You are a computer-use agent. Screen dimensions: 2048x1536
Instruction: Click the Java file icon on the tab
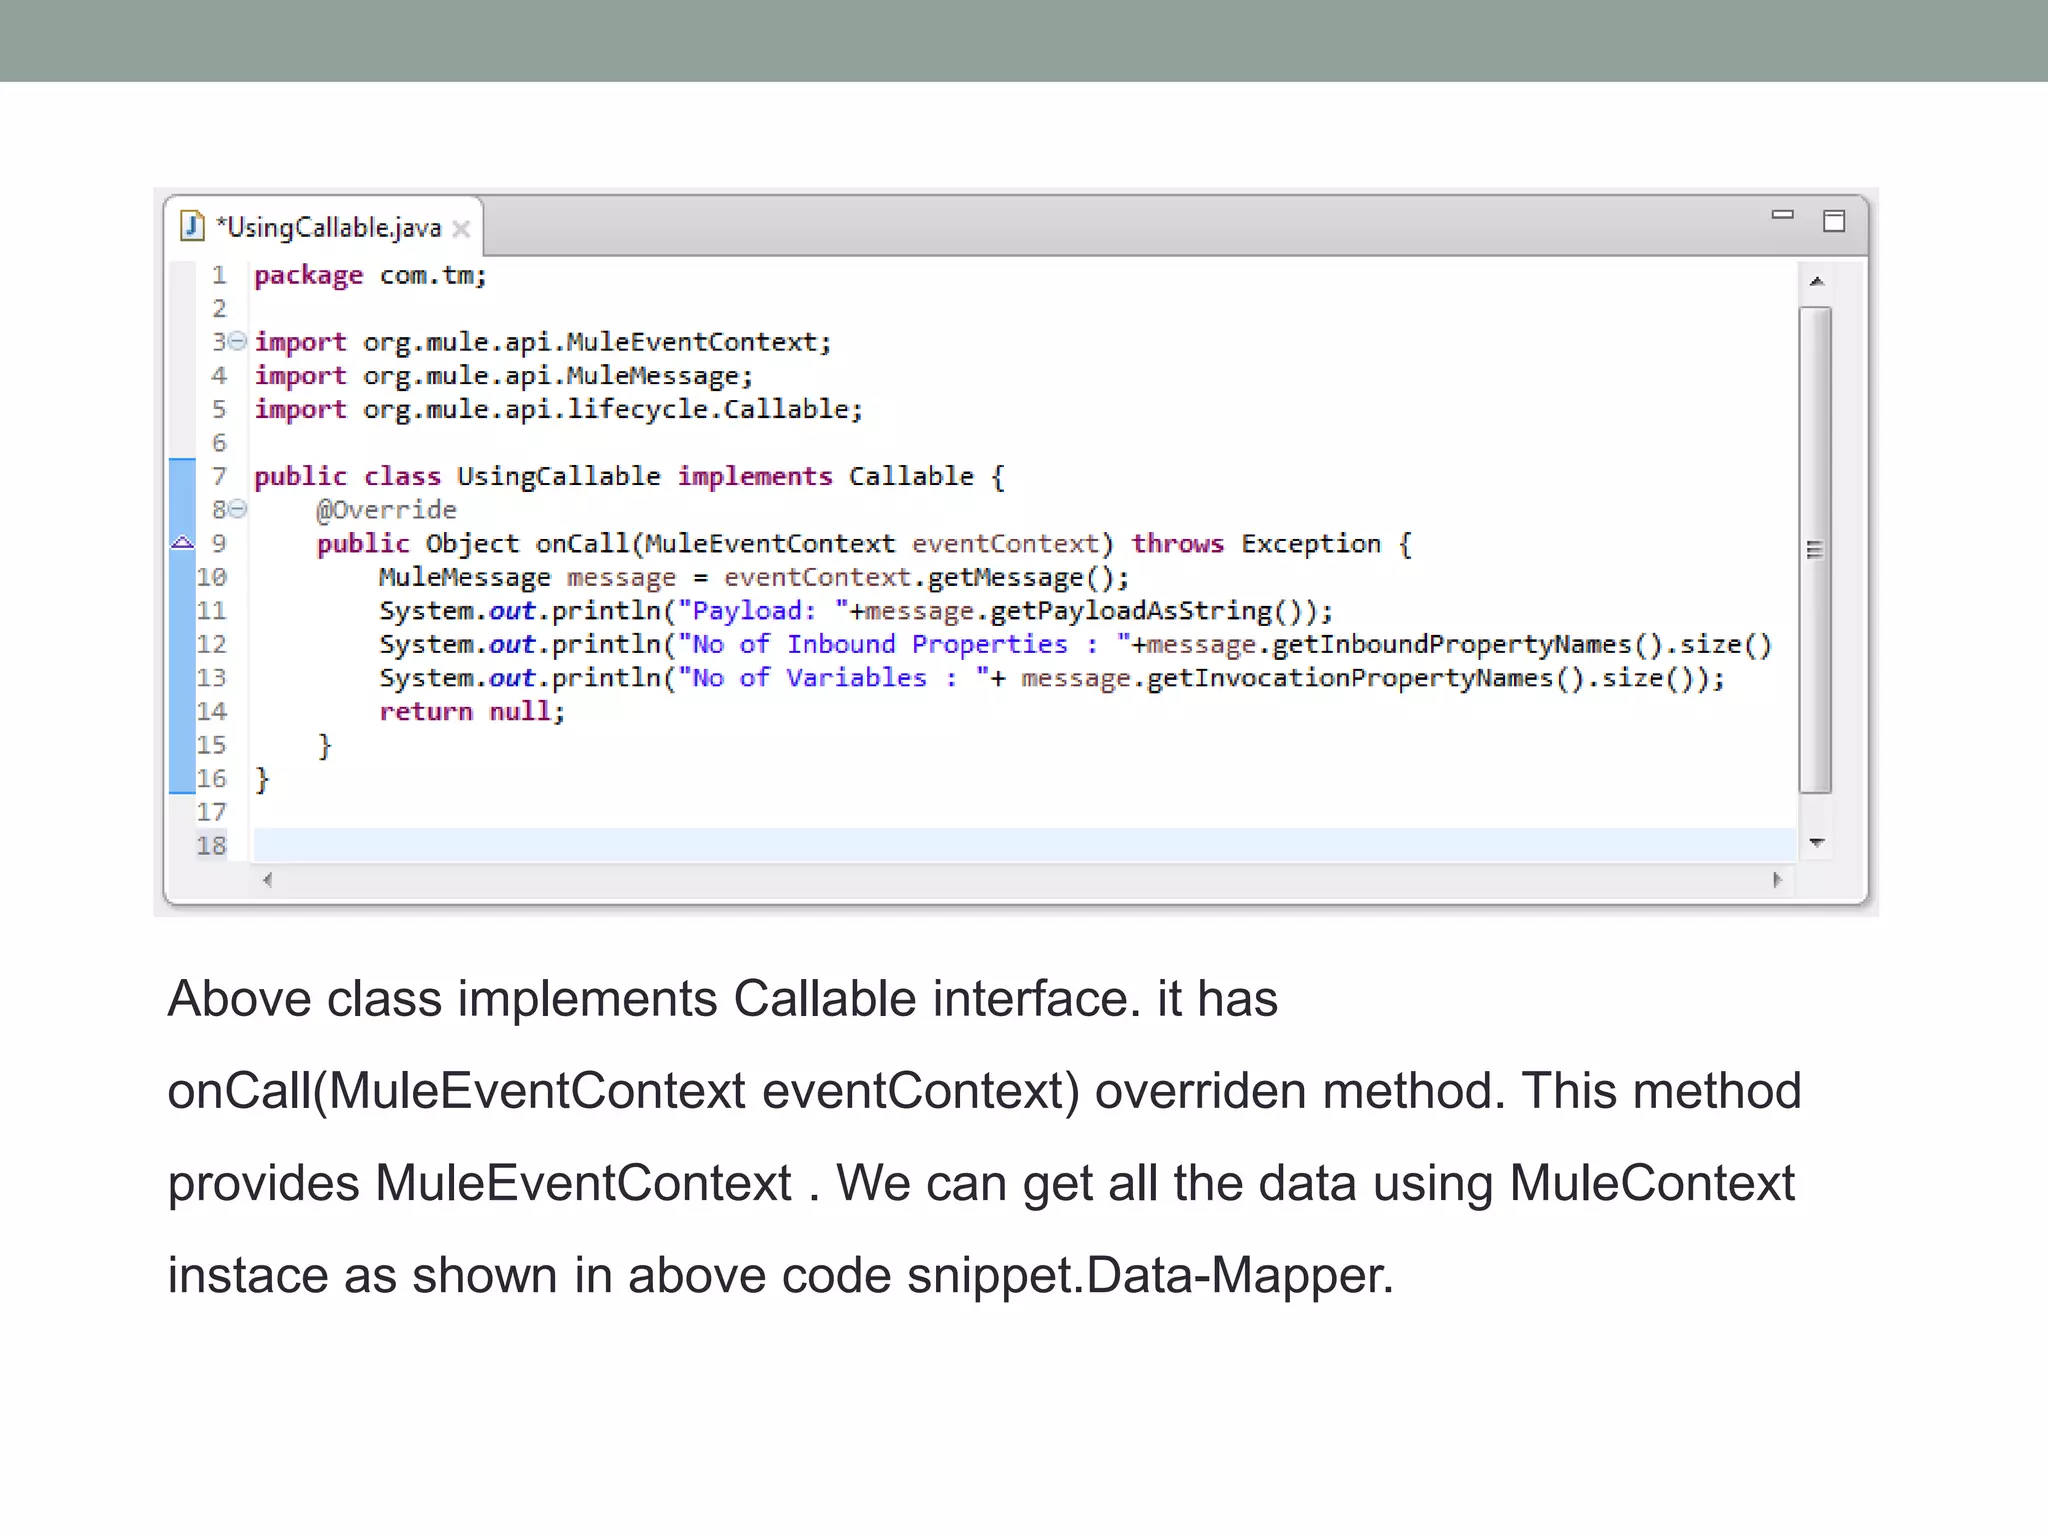(192, 227)
